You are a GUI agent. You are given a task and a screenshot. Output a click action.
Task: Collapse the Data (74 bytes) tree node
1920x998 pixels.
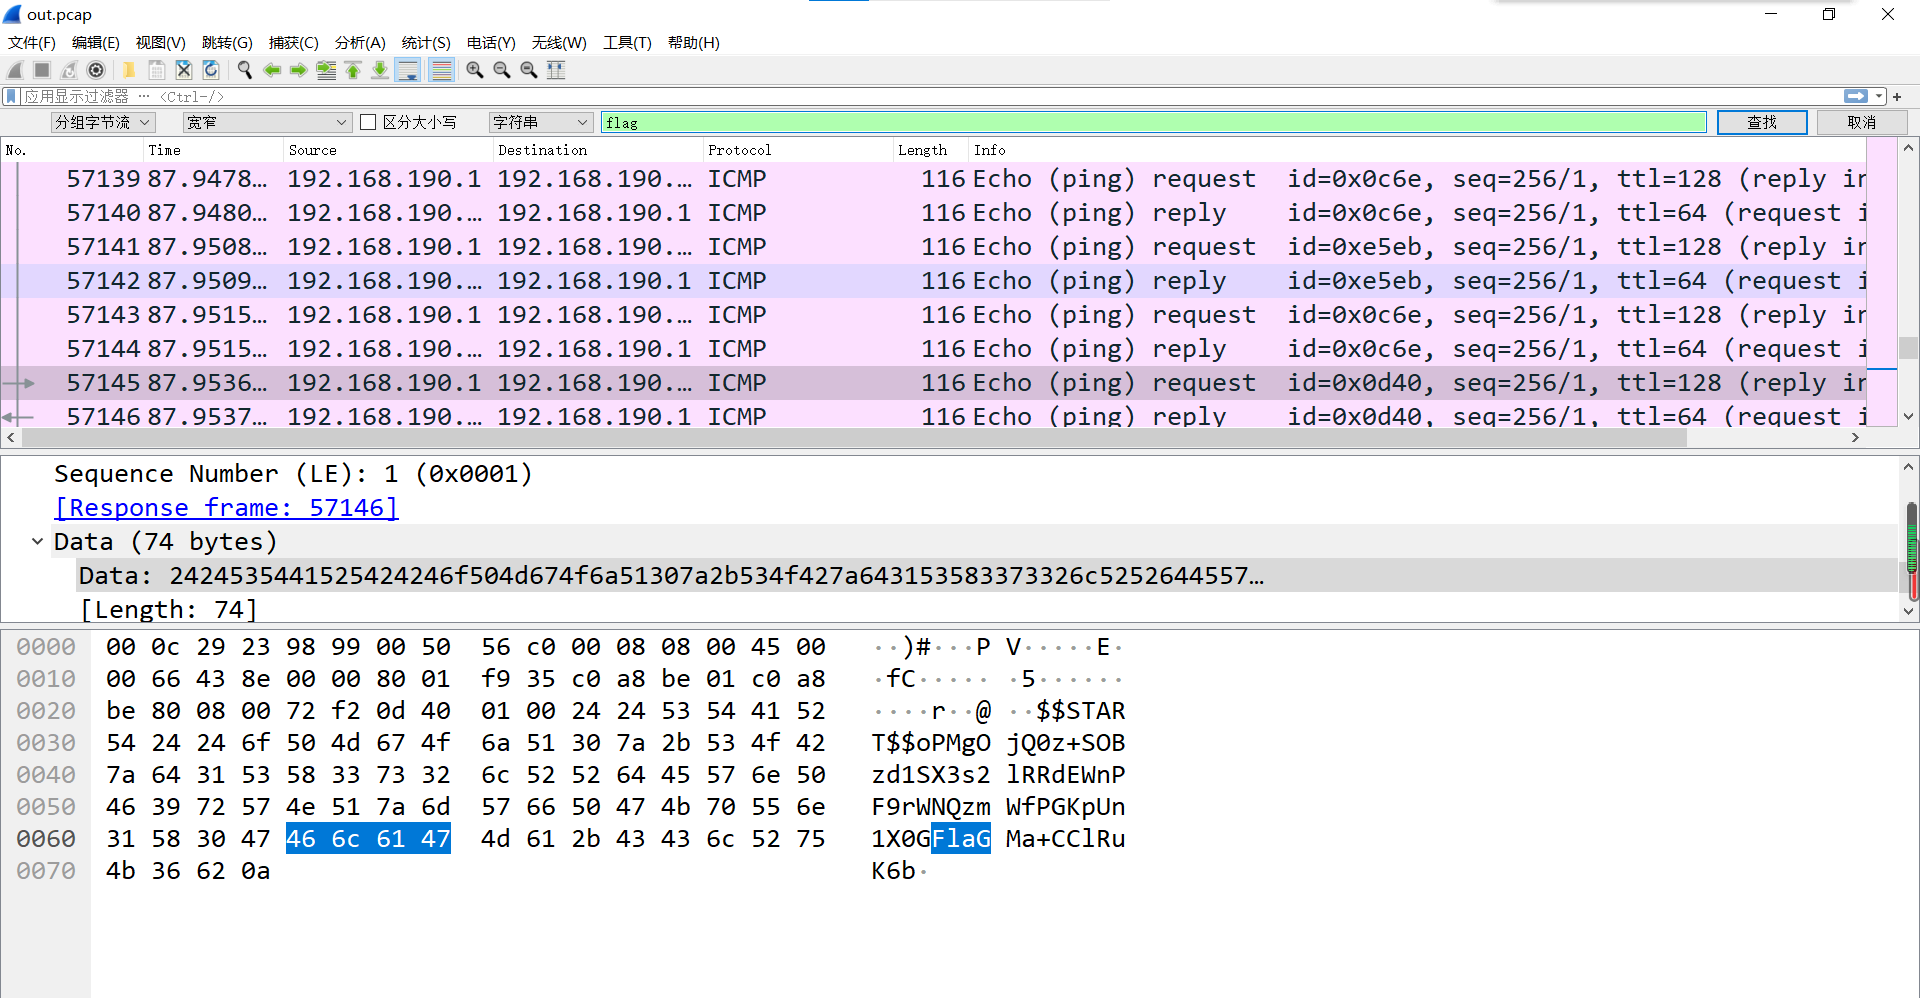click(x=37, y=542)
